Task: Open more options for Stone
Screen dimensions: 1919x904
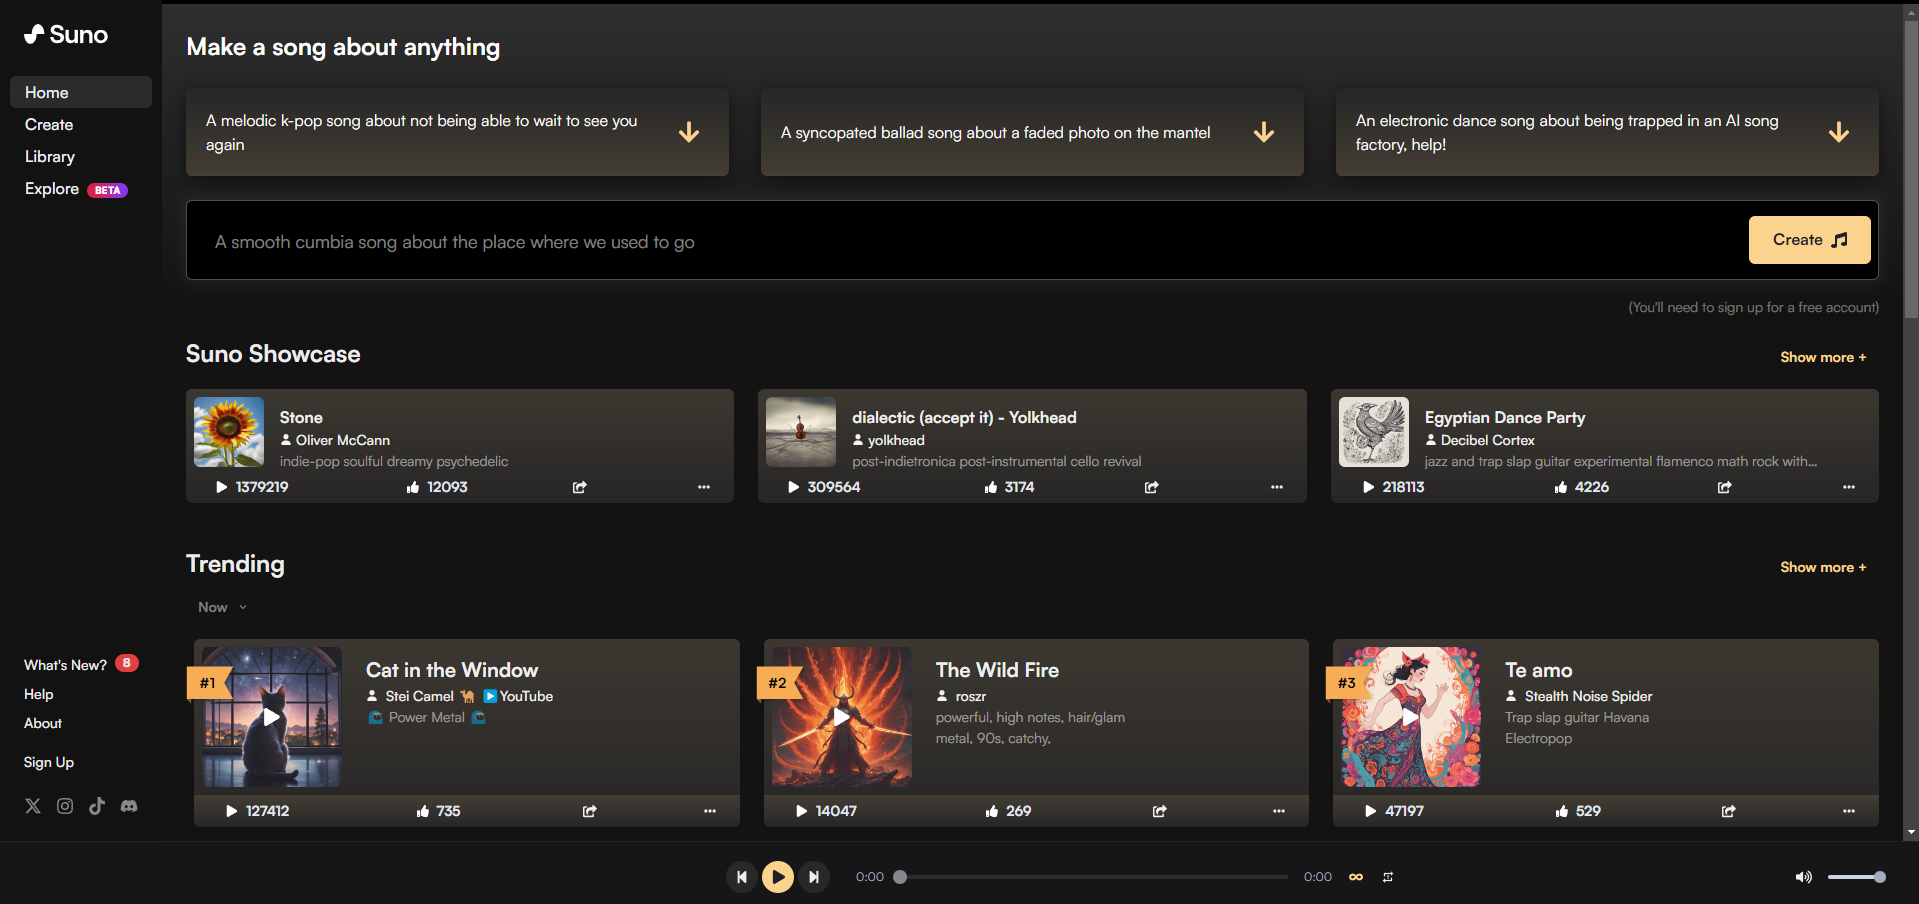Action: tap(704, 487)
